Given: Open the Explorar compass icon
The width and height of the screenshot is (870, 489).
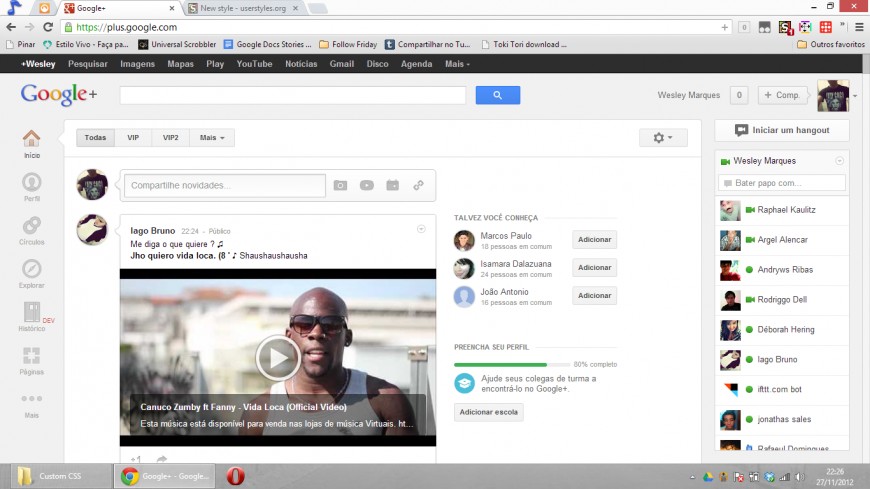Looking at the screenshot, I should [x=32, y=269].
